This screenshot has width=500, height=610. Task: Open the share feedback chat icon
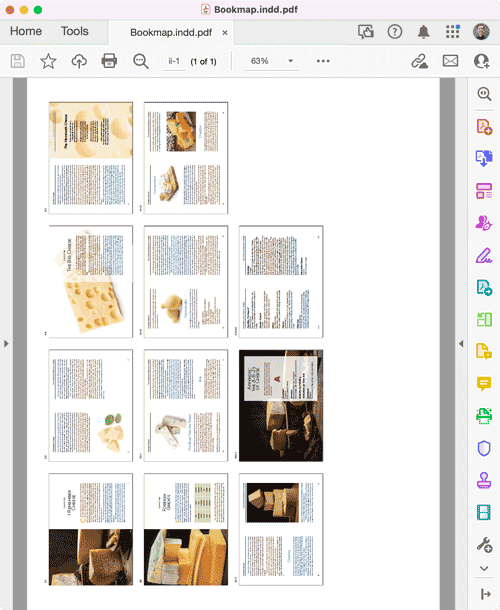pyautogui.click(x=366, y=32)
